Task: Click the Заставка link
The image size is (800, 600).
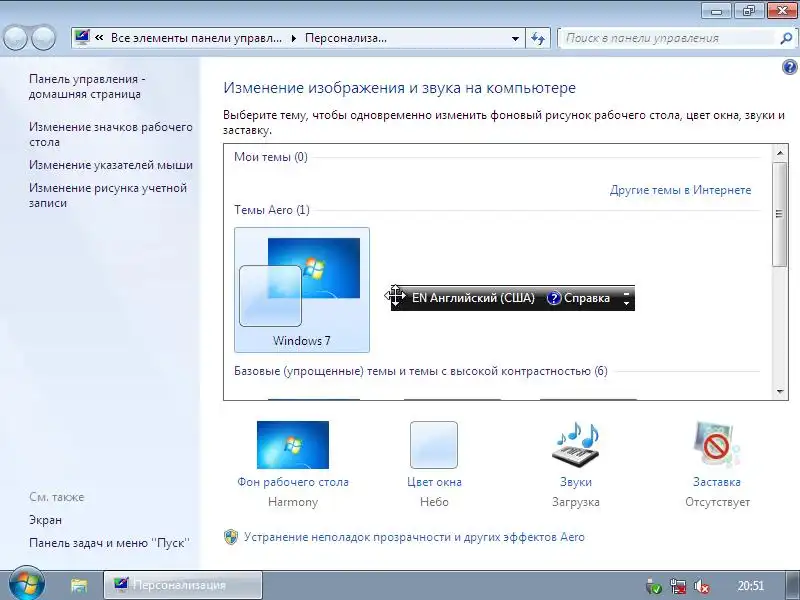Action: [x=717, y=482]
